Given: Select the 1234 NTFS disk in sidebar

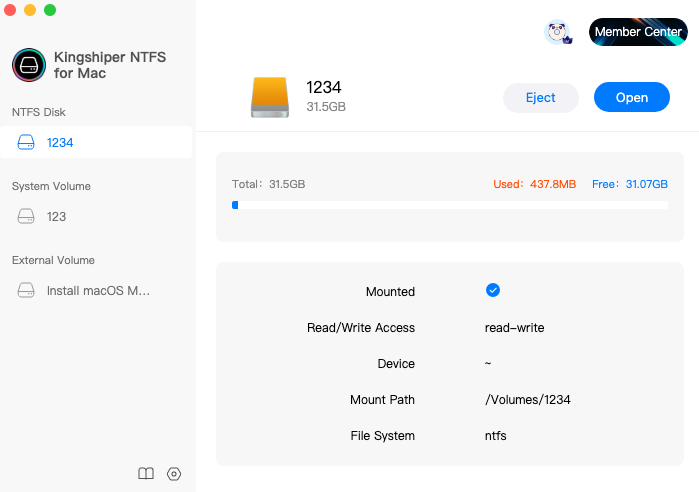Looking at the screenshot, I should [x=96, y=142].
